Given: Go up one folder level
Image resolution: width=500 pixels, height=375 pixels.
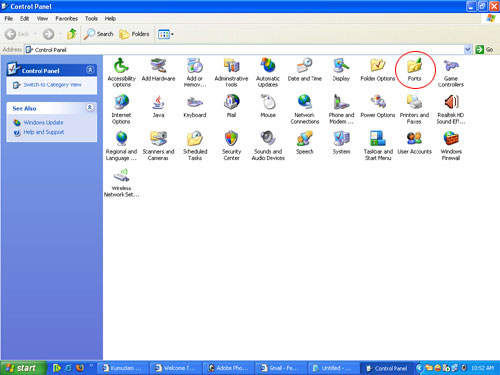Looking at the screenshot, I should coord(72,34).
